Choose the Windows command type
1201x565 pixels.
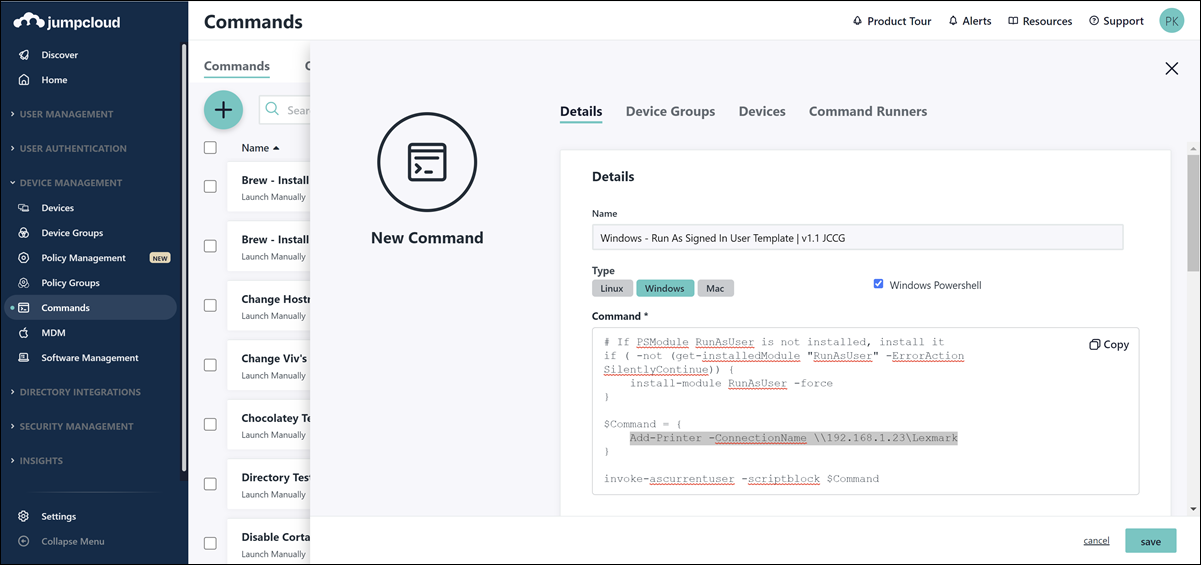pyautogui.click(x=664, y=288)
